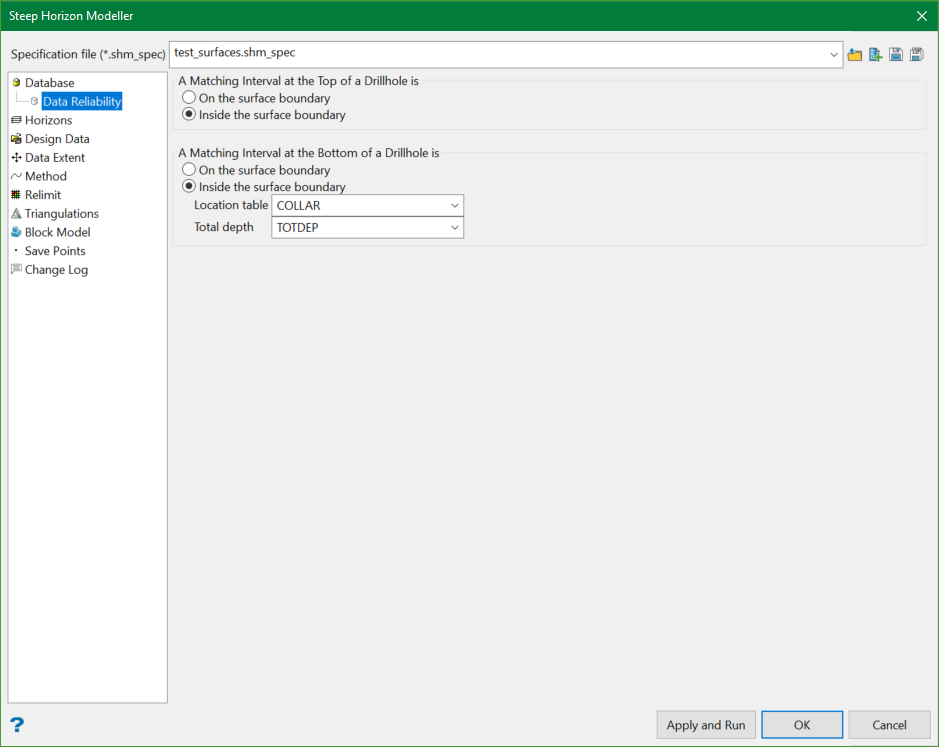Click the Block Model icon in the tree
This screenshot has width=939, height=747.
tap(16, 232)
